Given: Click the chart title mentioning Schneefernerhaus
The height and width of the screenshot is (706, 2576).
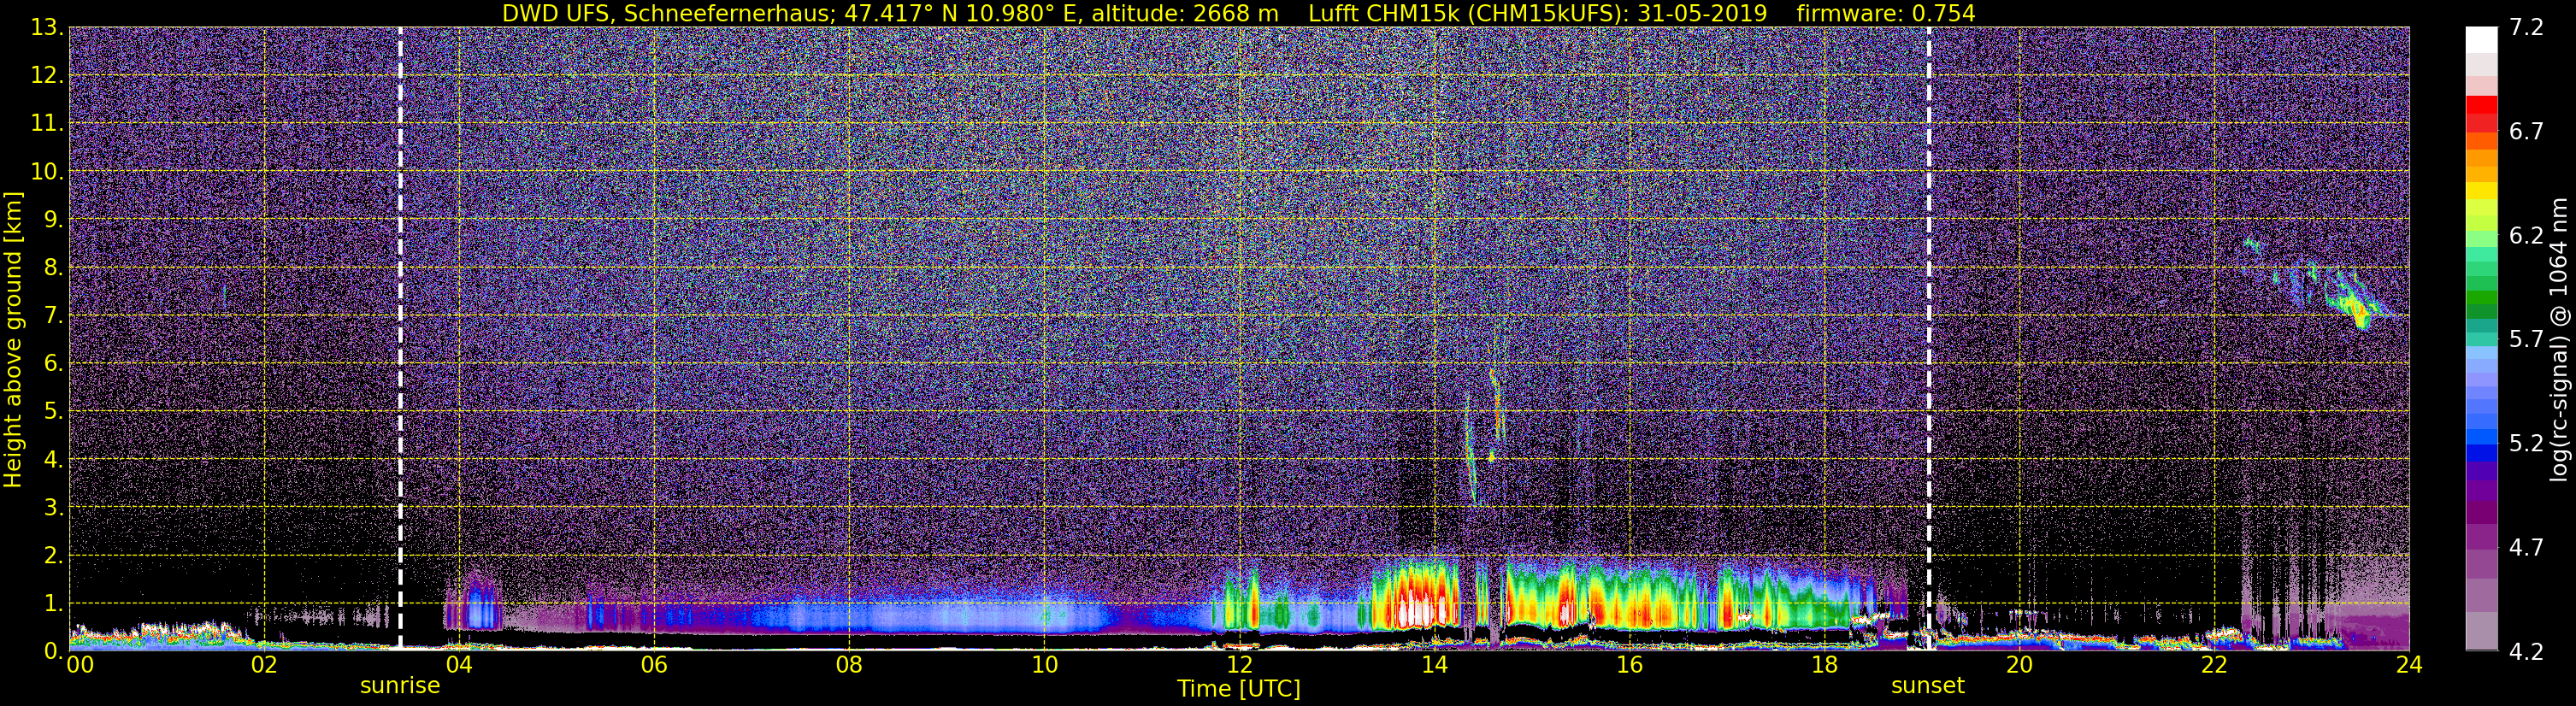Looking at the screenshot, I should [x=1238, y=13].
